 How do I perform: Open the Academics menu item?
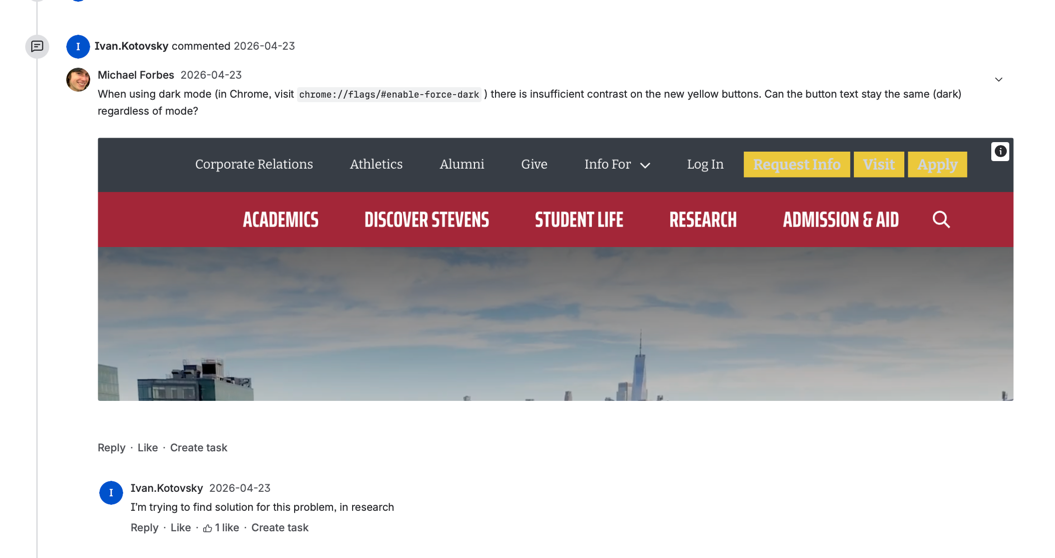[280, 220]
